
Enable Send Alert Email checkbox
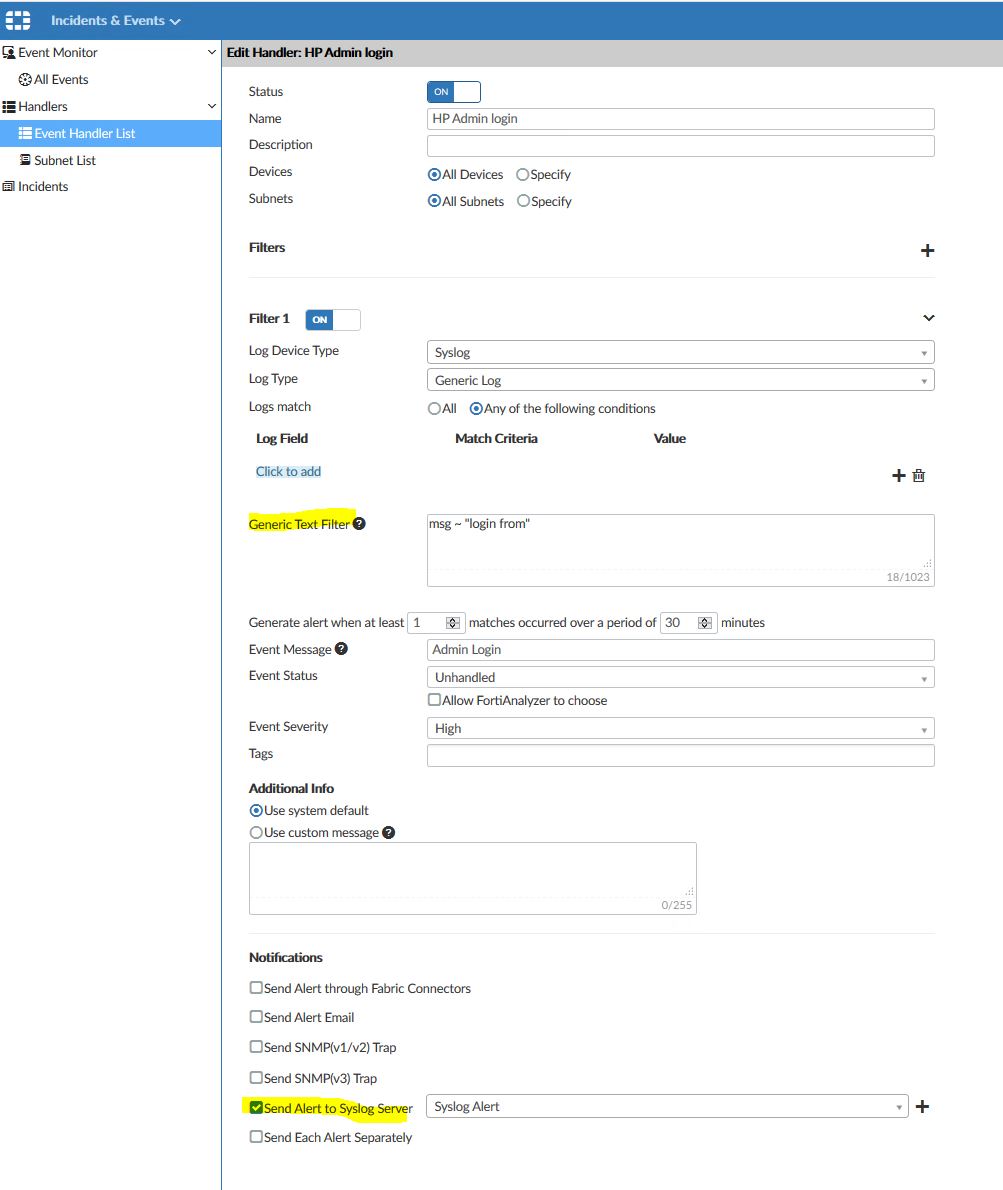pyautogui.click(x=256, y=1017)
